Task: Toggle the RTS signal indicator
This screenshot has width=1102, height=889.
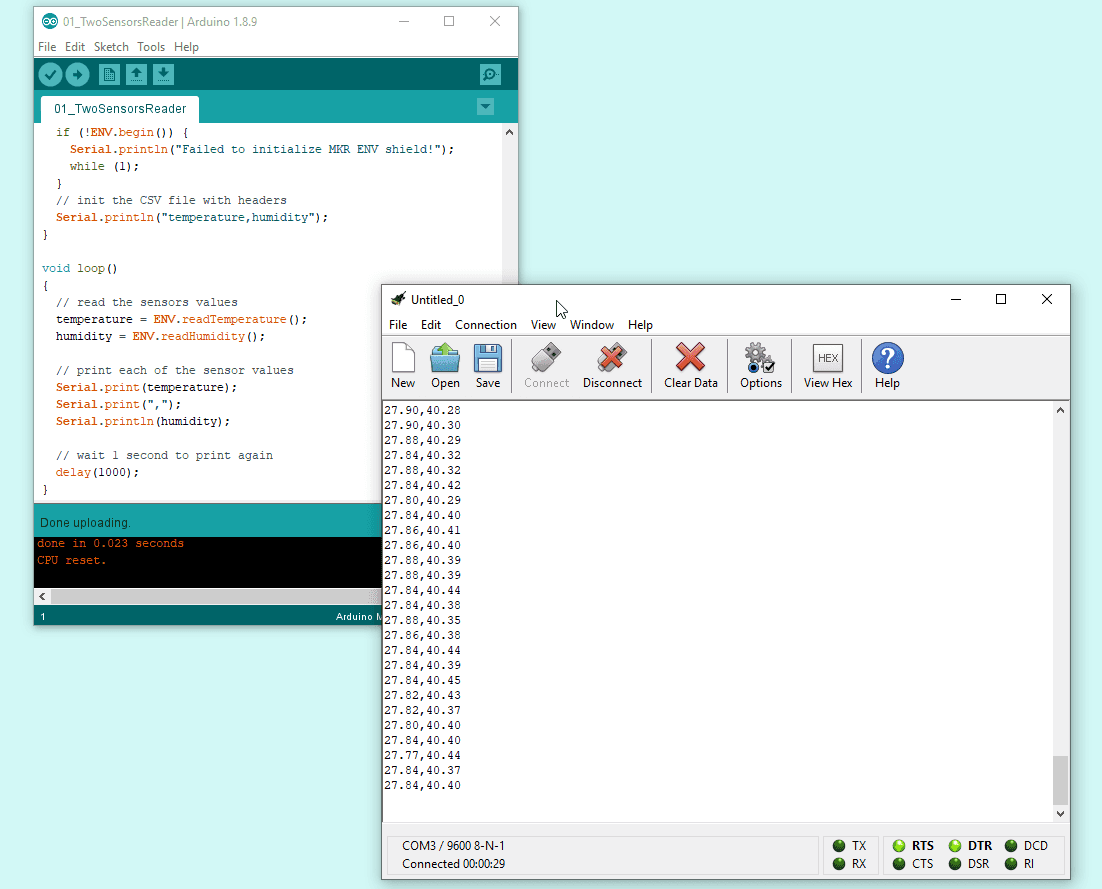Action: [x=899, y=846]
